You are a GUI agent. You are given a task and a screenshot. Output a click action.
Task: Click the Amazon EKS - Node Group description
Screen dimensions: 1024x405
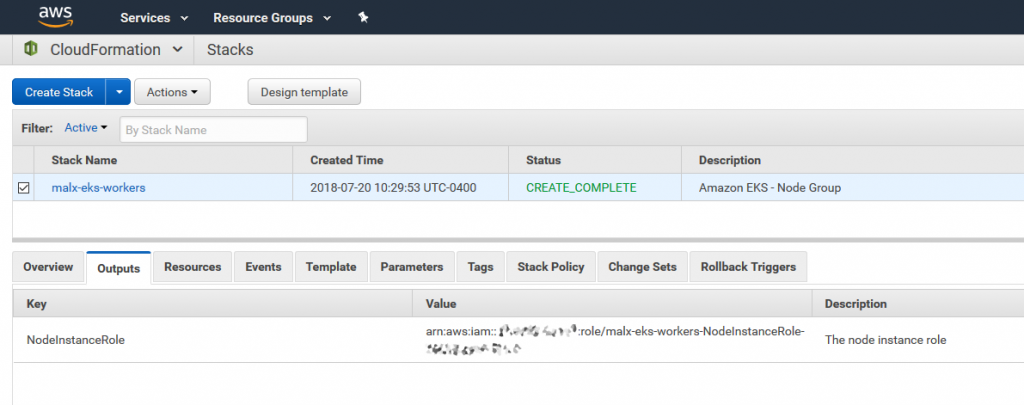click(770, 187)
